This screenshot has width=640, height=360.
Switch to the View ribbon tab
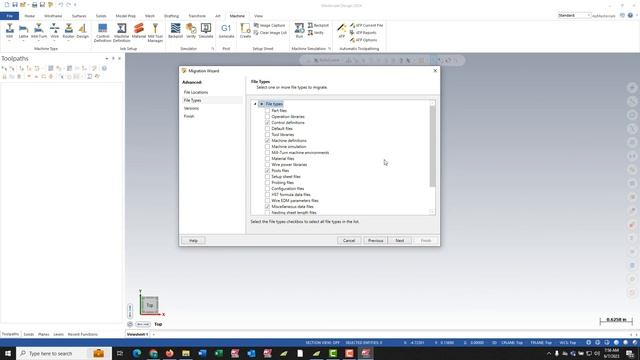click(x=258, y=16)
